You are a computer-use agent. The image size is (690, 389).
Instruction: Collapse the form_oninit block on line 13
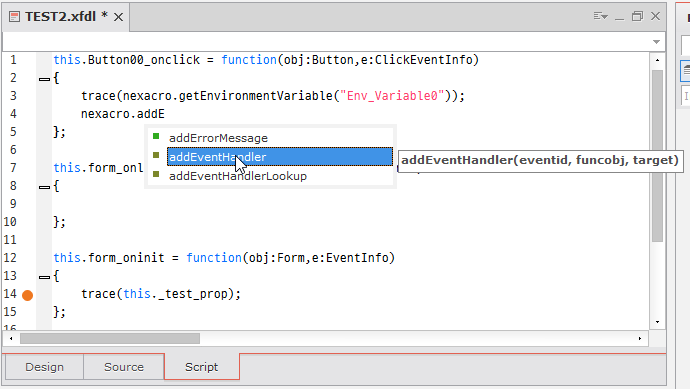(44, 277)
